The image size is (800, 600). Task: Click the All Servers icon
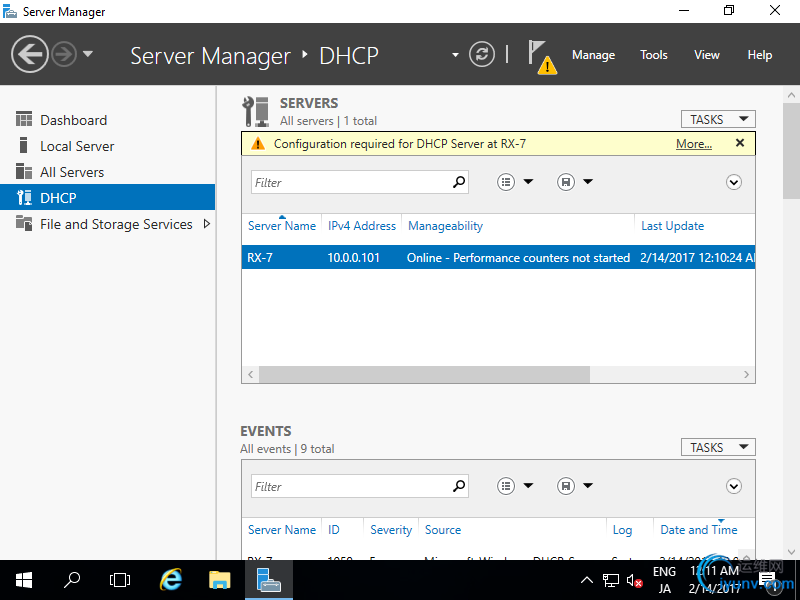(23, 171)
